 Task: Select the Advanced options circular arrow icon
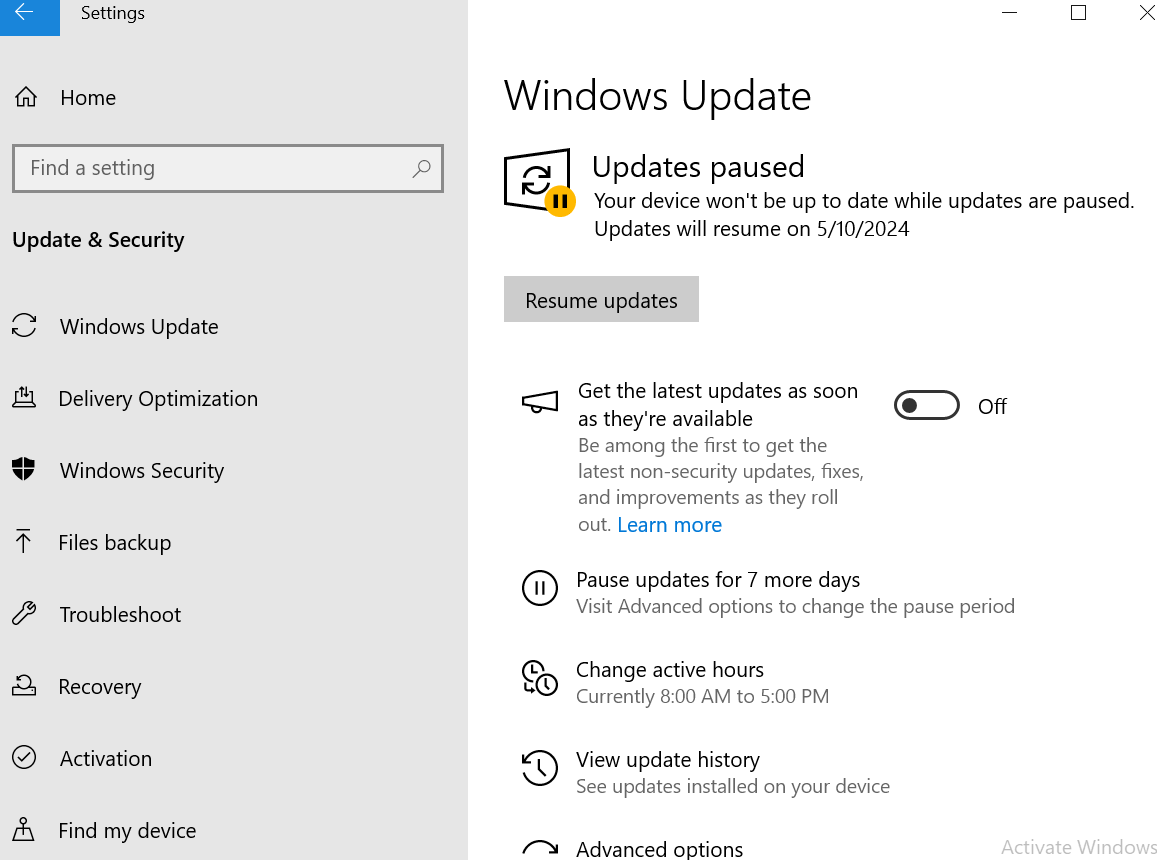pos(540,849)
